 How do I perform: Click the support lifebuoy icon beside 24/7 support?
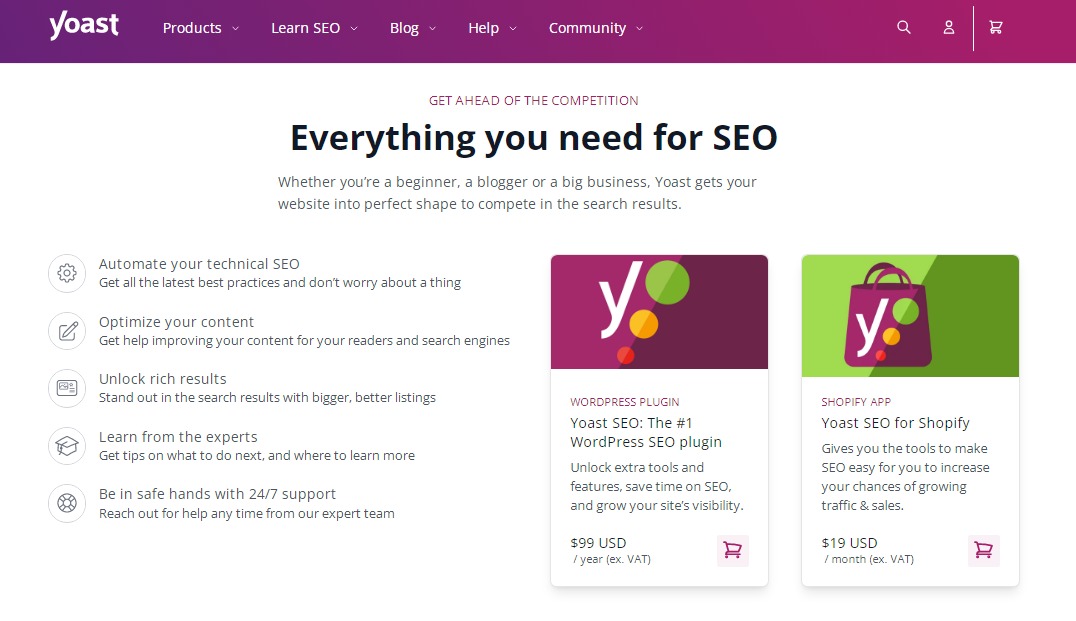(x=66, y=504)
